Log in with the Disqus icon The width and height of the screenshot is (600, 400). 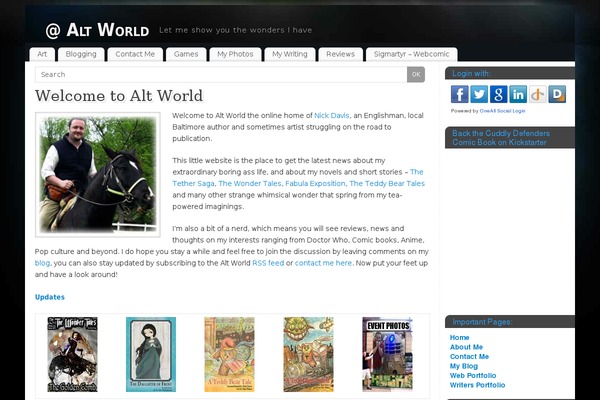557,94
